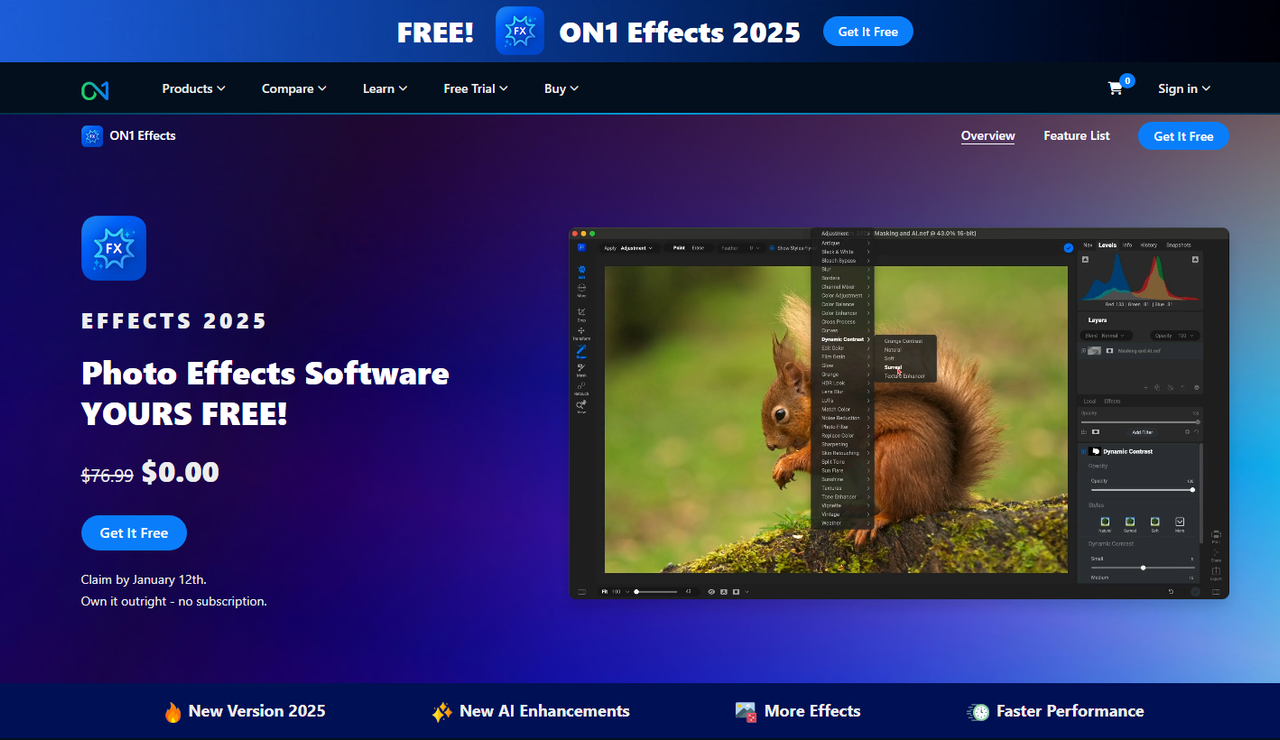Switch to the Snapshots tab in the preview
The height and width of the screenshot is (740, 1280).
(1178, 245)
